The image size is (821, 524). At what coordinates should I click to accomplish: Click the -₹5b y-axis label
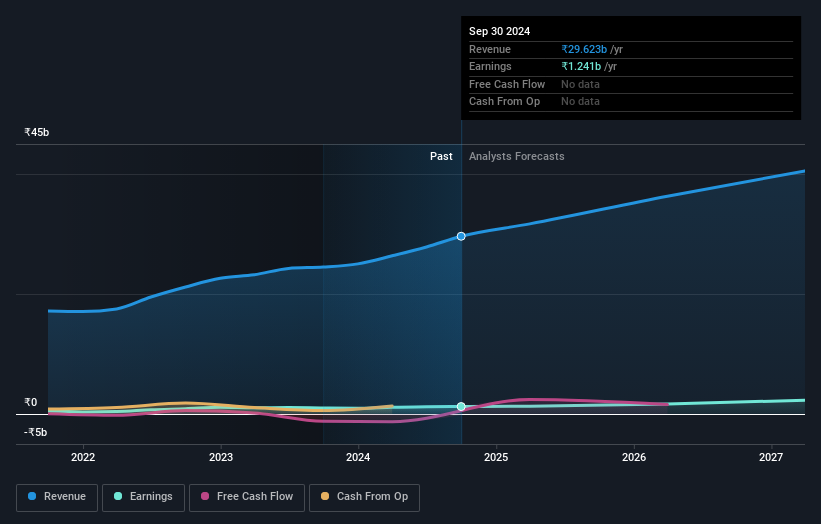click(x=36, y=432)
